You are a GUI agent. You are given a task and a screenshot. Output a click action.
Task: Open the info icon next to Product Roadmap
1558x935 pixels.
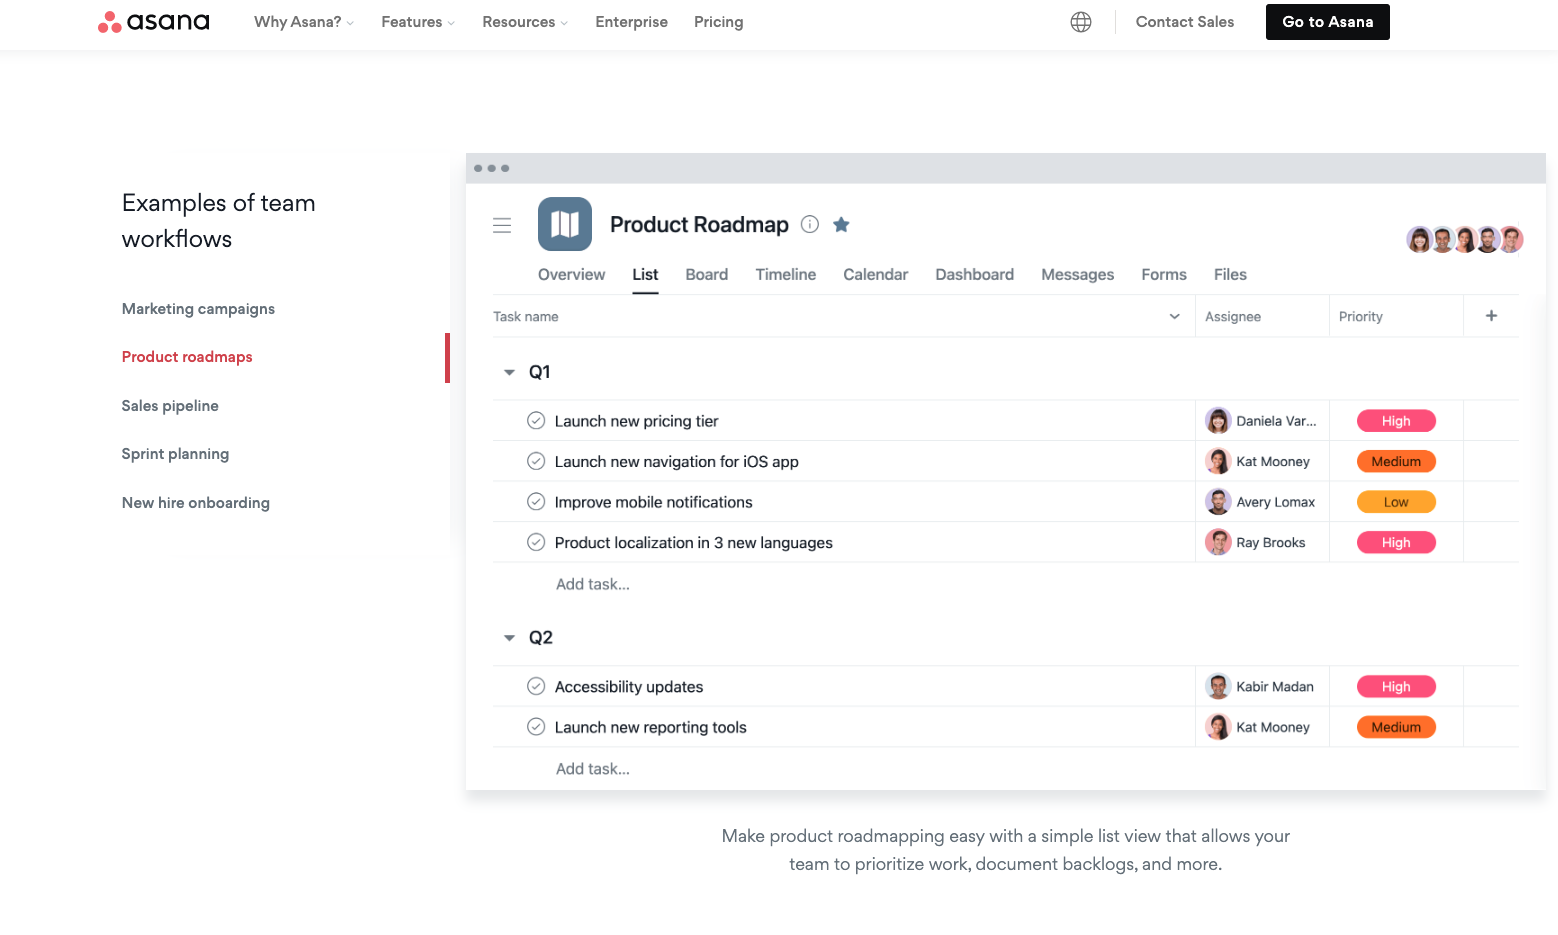[810, 225]
